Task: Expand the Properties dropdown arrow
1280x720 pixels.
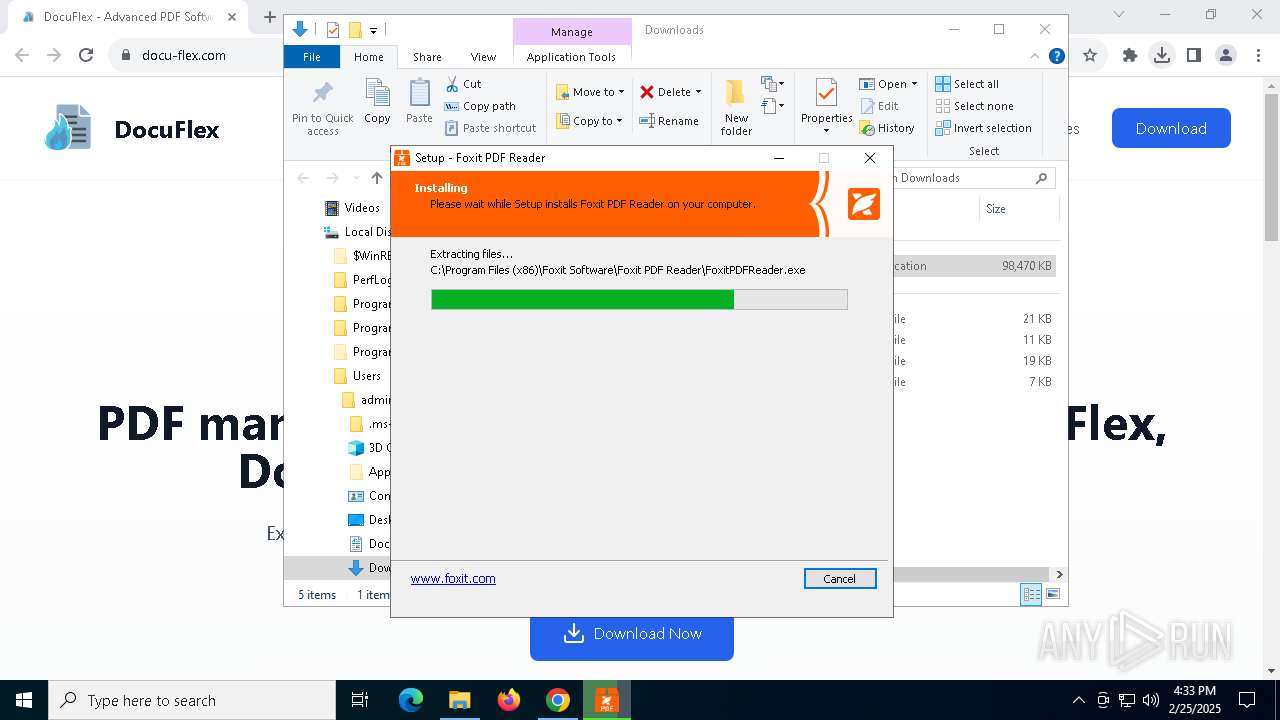Action: pyautogui.click(x=826, y=131)
